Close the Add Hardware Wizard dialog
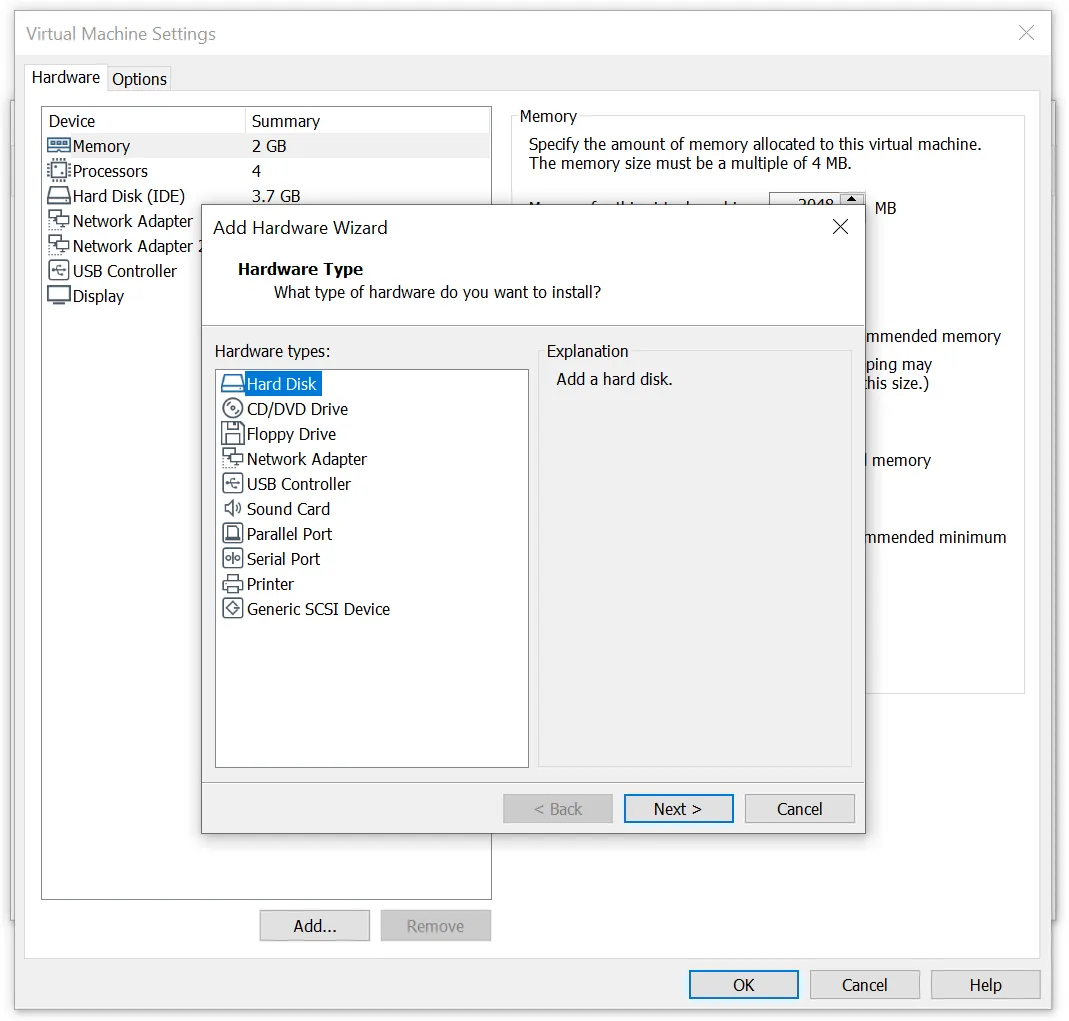The image size is (1069, 1021). [840, 227]
